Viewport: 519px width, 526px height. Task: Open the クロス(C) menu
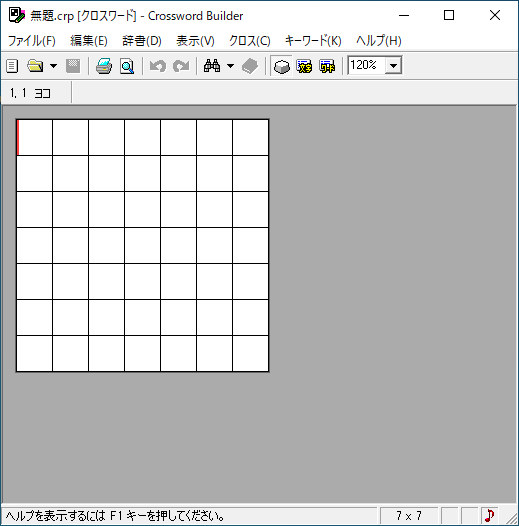250,41
